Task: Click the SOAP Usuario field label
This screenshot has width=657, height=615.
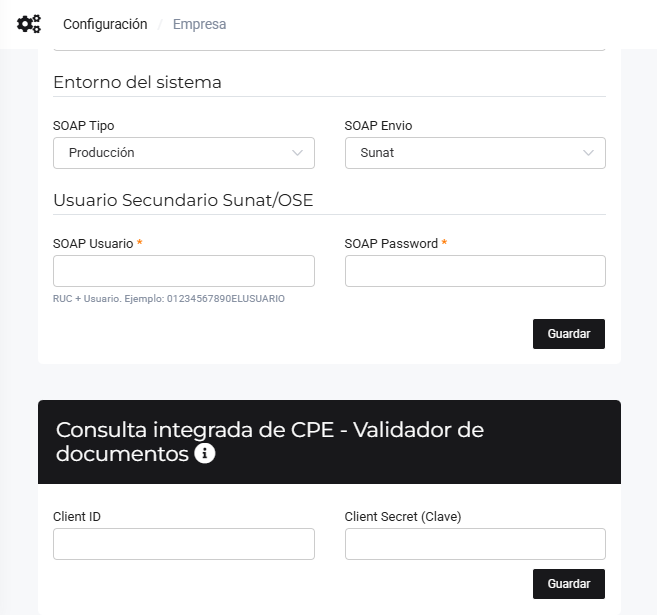Action: point(93,243)
